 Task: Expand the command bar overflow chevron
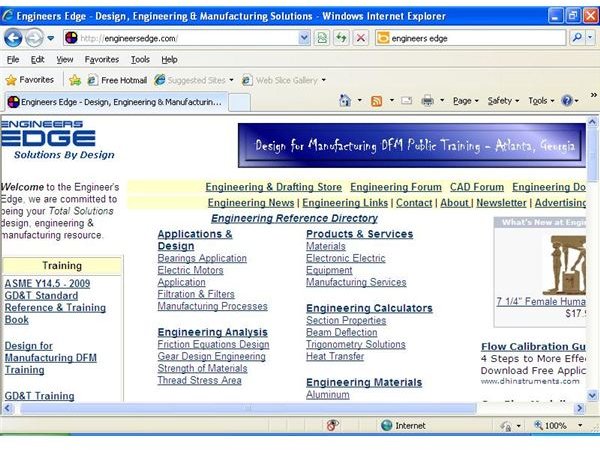coord(593,95)
